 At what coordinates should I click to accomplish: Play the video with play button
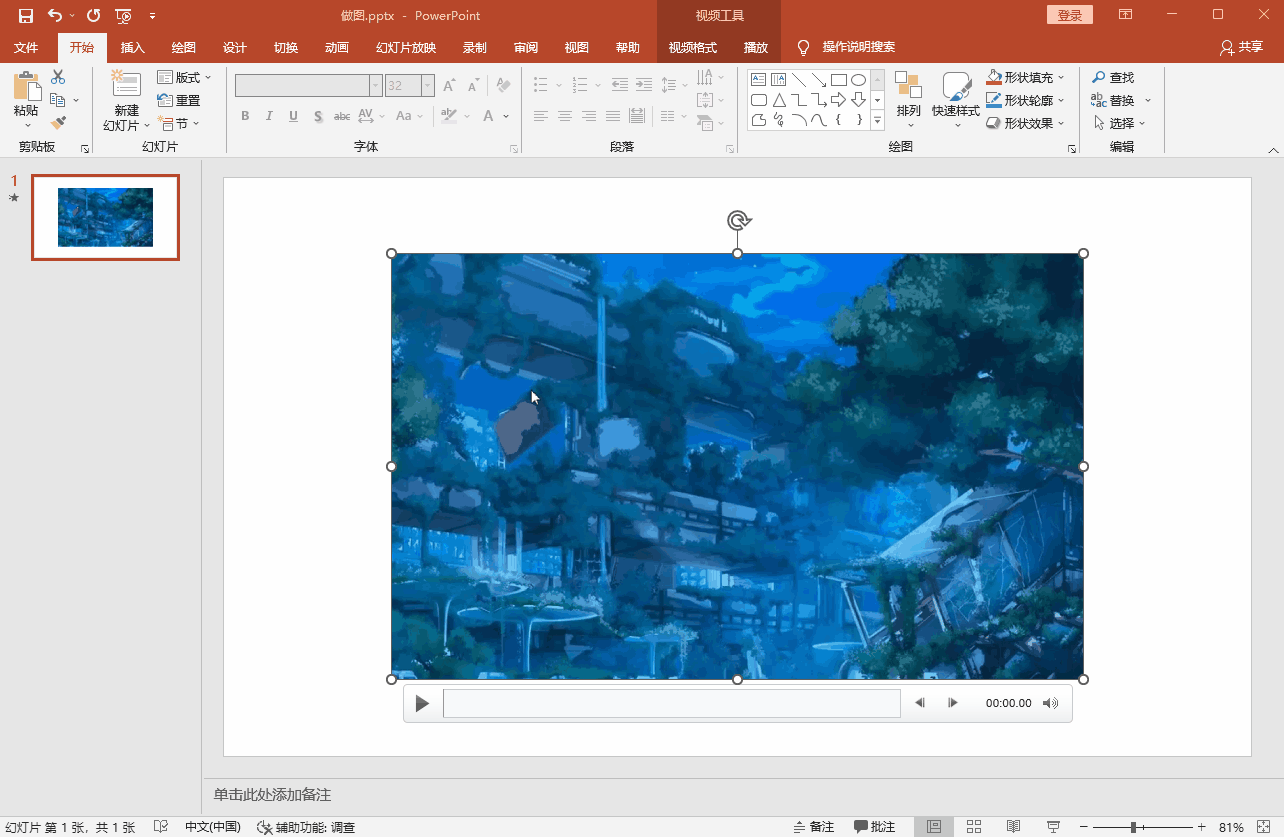click(422, 704)
